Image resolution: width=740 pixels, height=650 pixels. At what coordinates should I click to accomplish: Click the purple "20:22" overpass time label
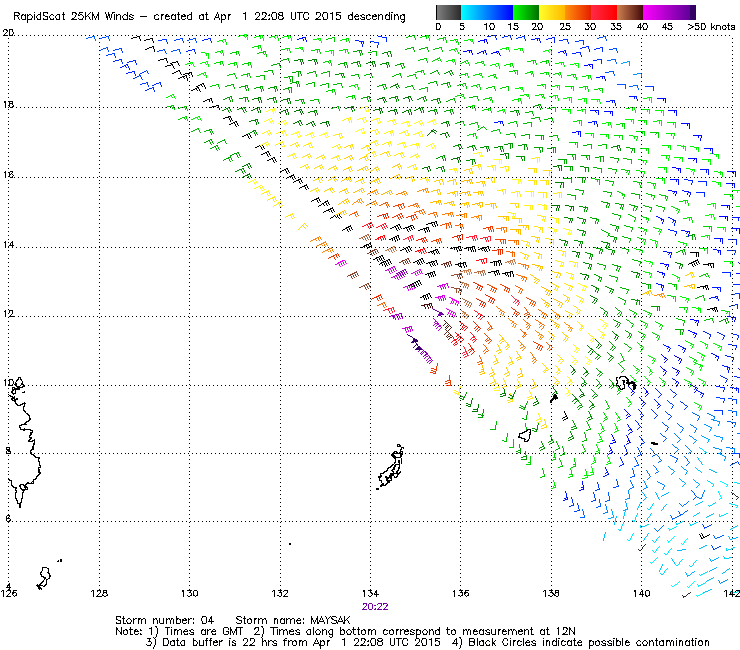(x=375, y=607)
